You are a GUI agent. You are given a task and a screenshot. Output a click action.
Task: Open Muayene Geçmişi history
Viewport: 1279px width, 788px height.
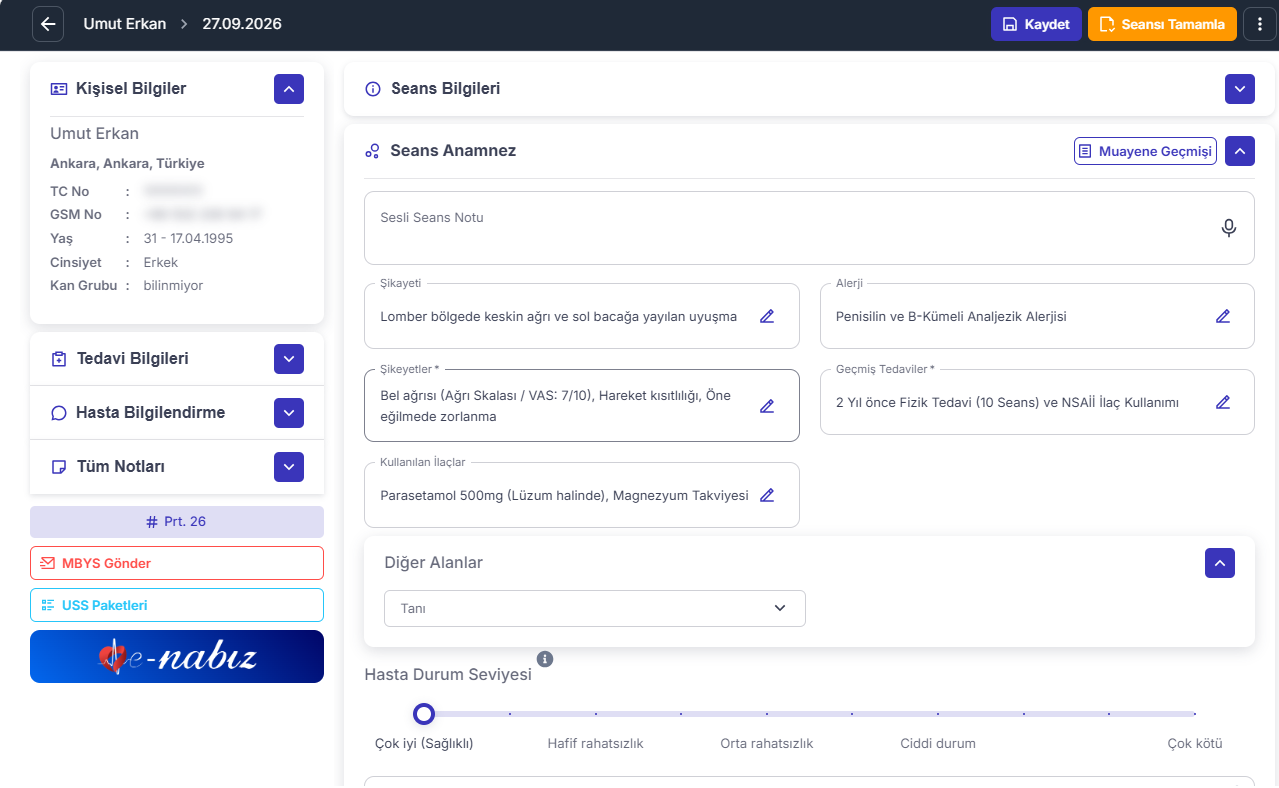tap(1145, 151)
